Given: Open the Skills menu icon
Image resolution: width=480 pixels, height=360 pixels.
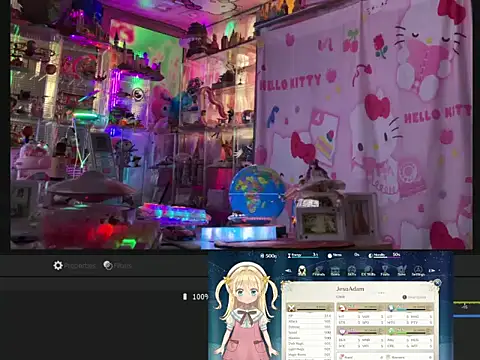Looking at the screenshot, I should [x=352, y=271].
